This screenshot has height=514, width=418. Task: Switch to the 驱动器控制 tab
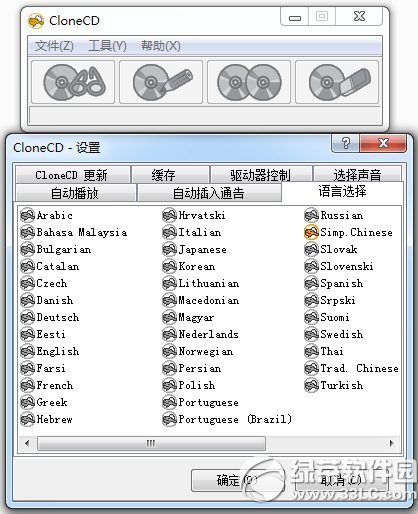261,175
